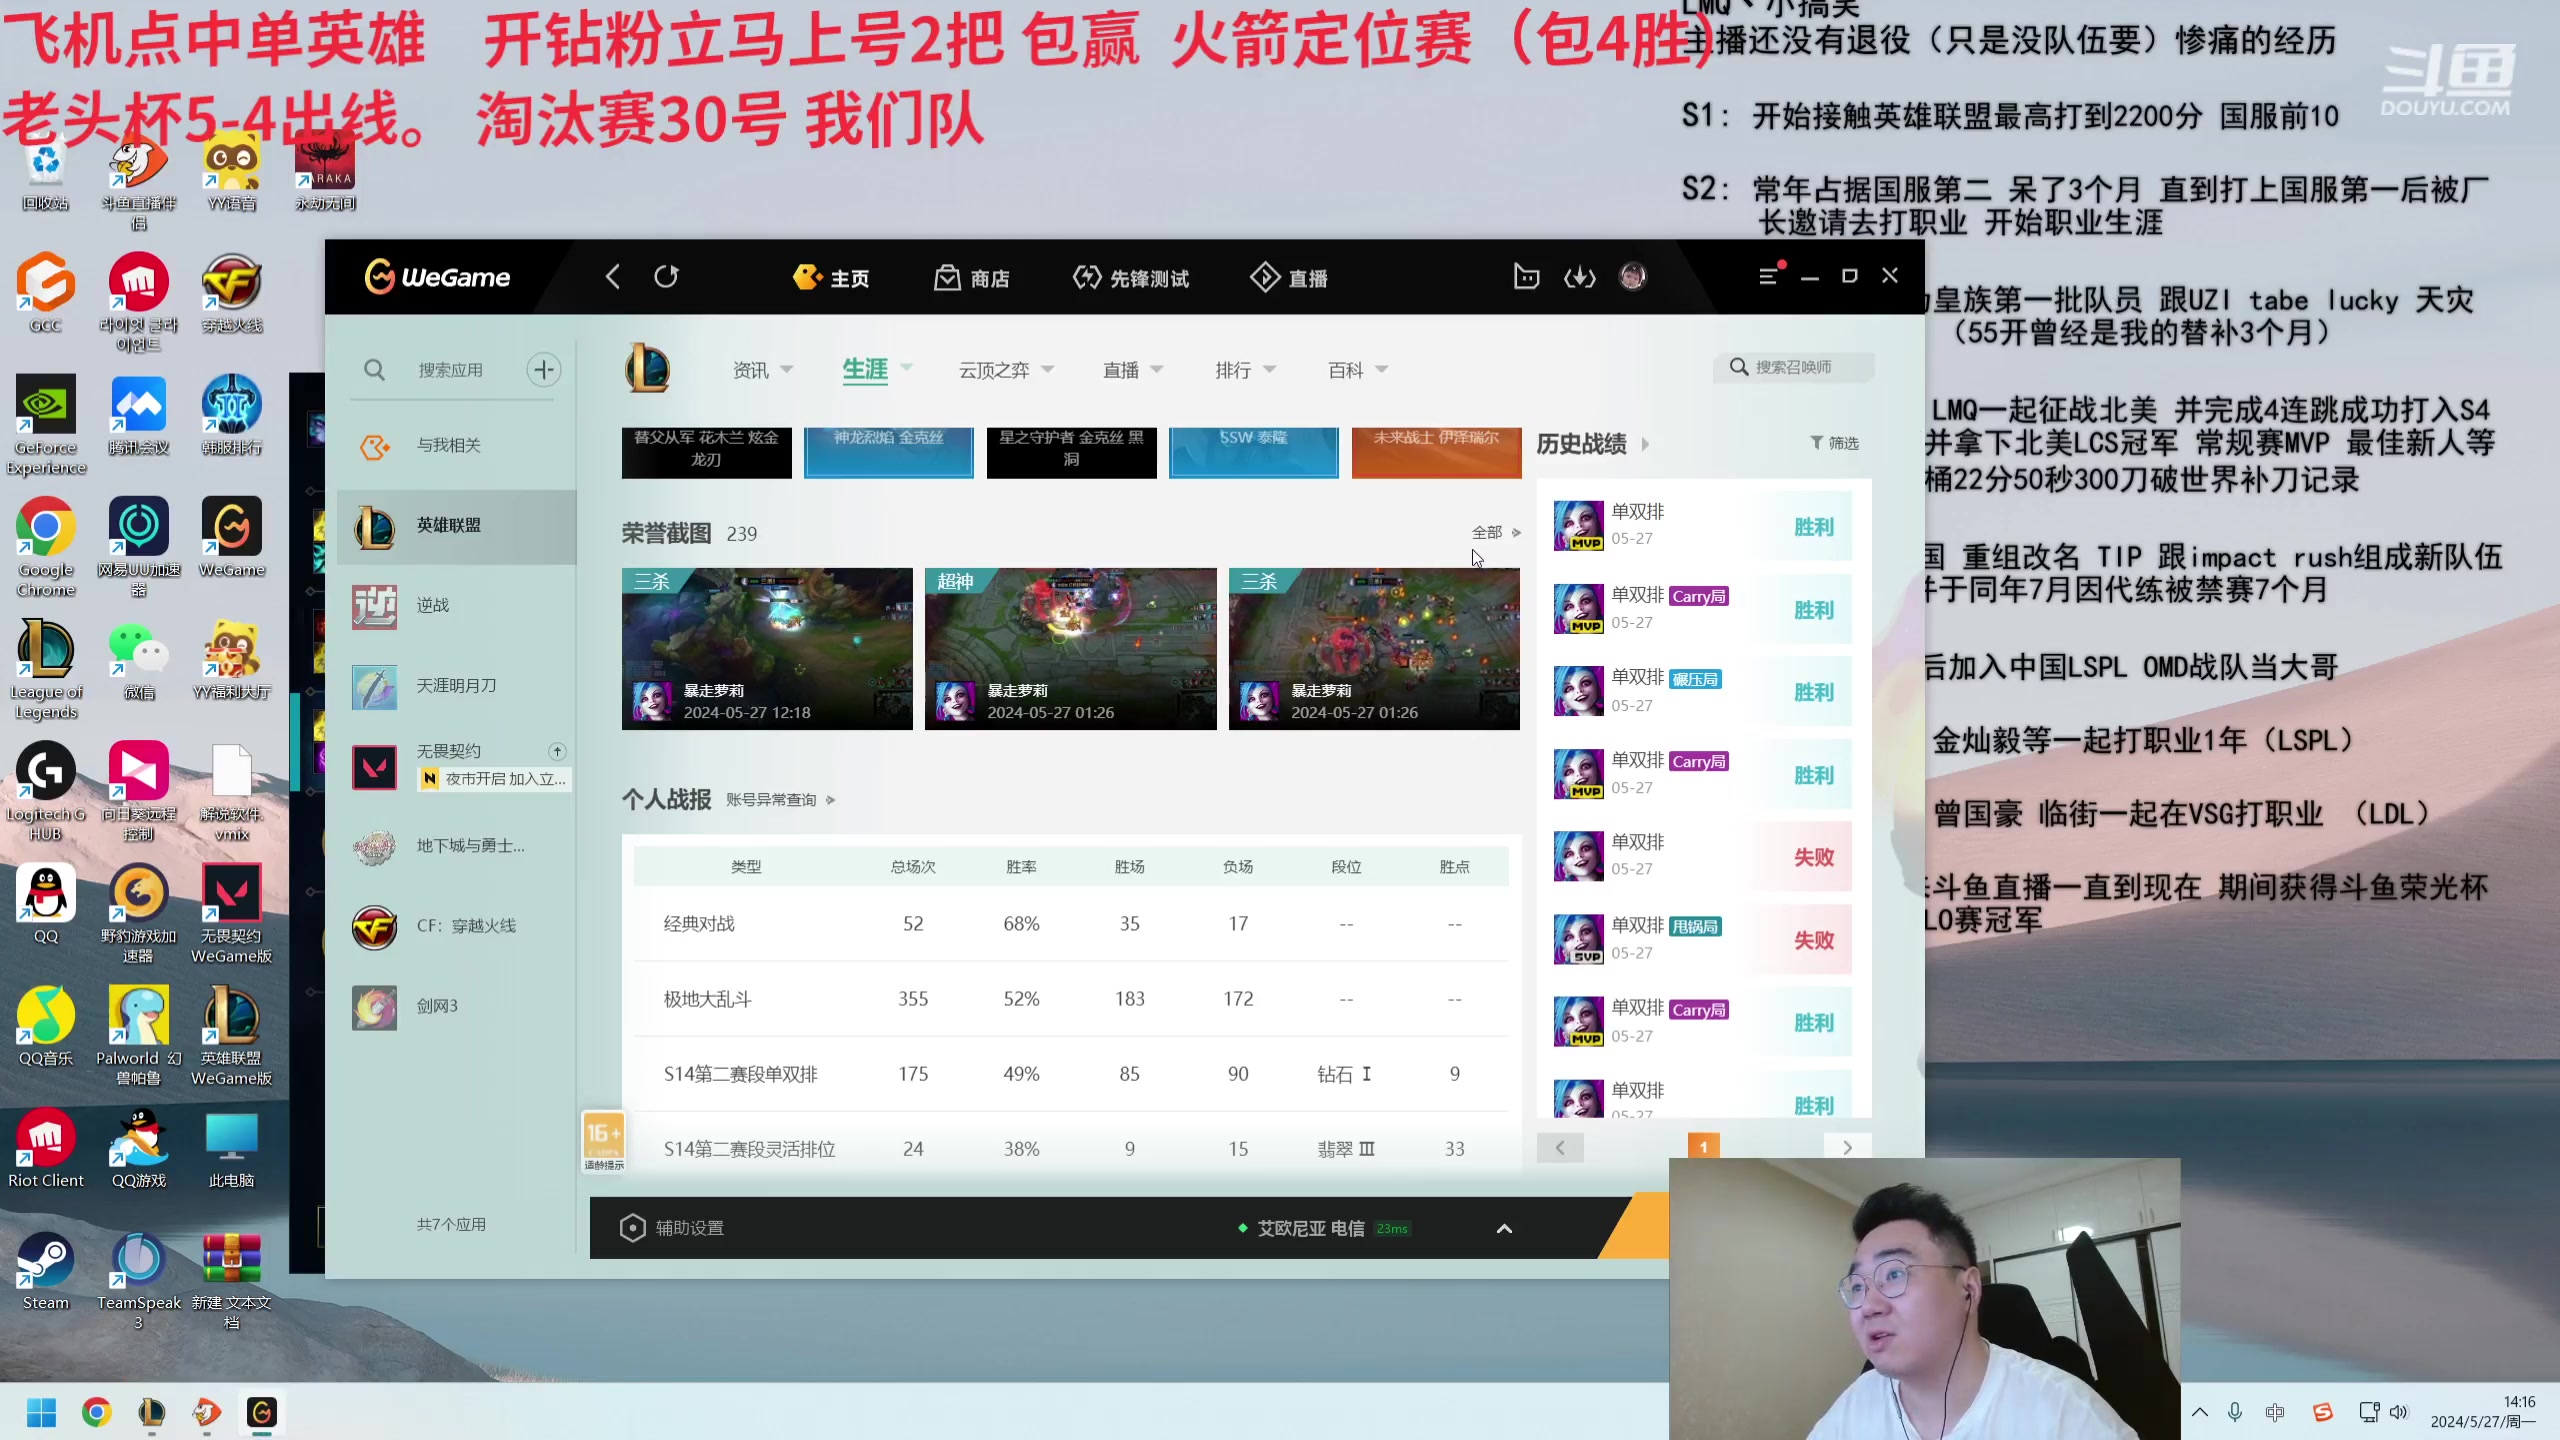Click the SSW 泰隆 skin card

(1253, 452)
